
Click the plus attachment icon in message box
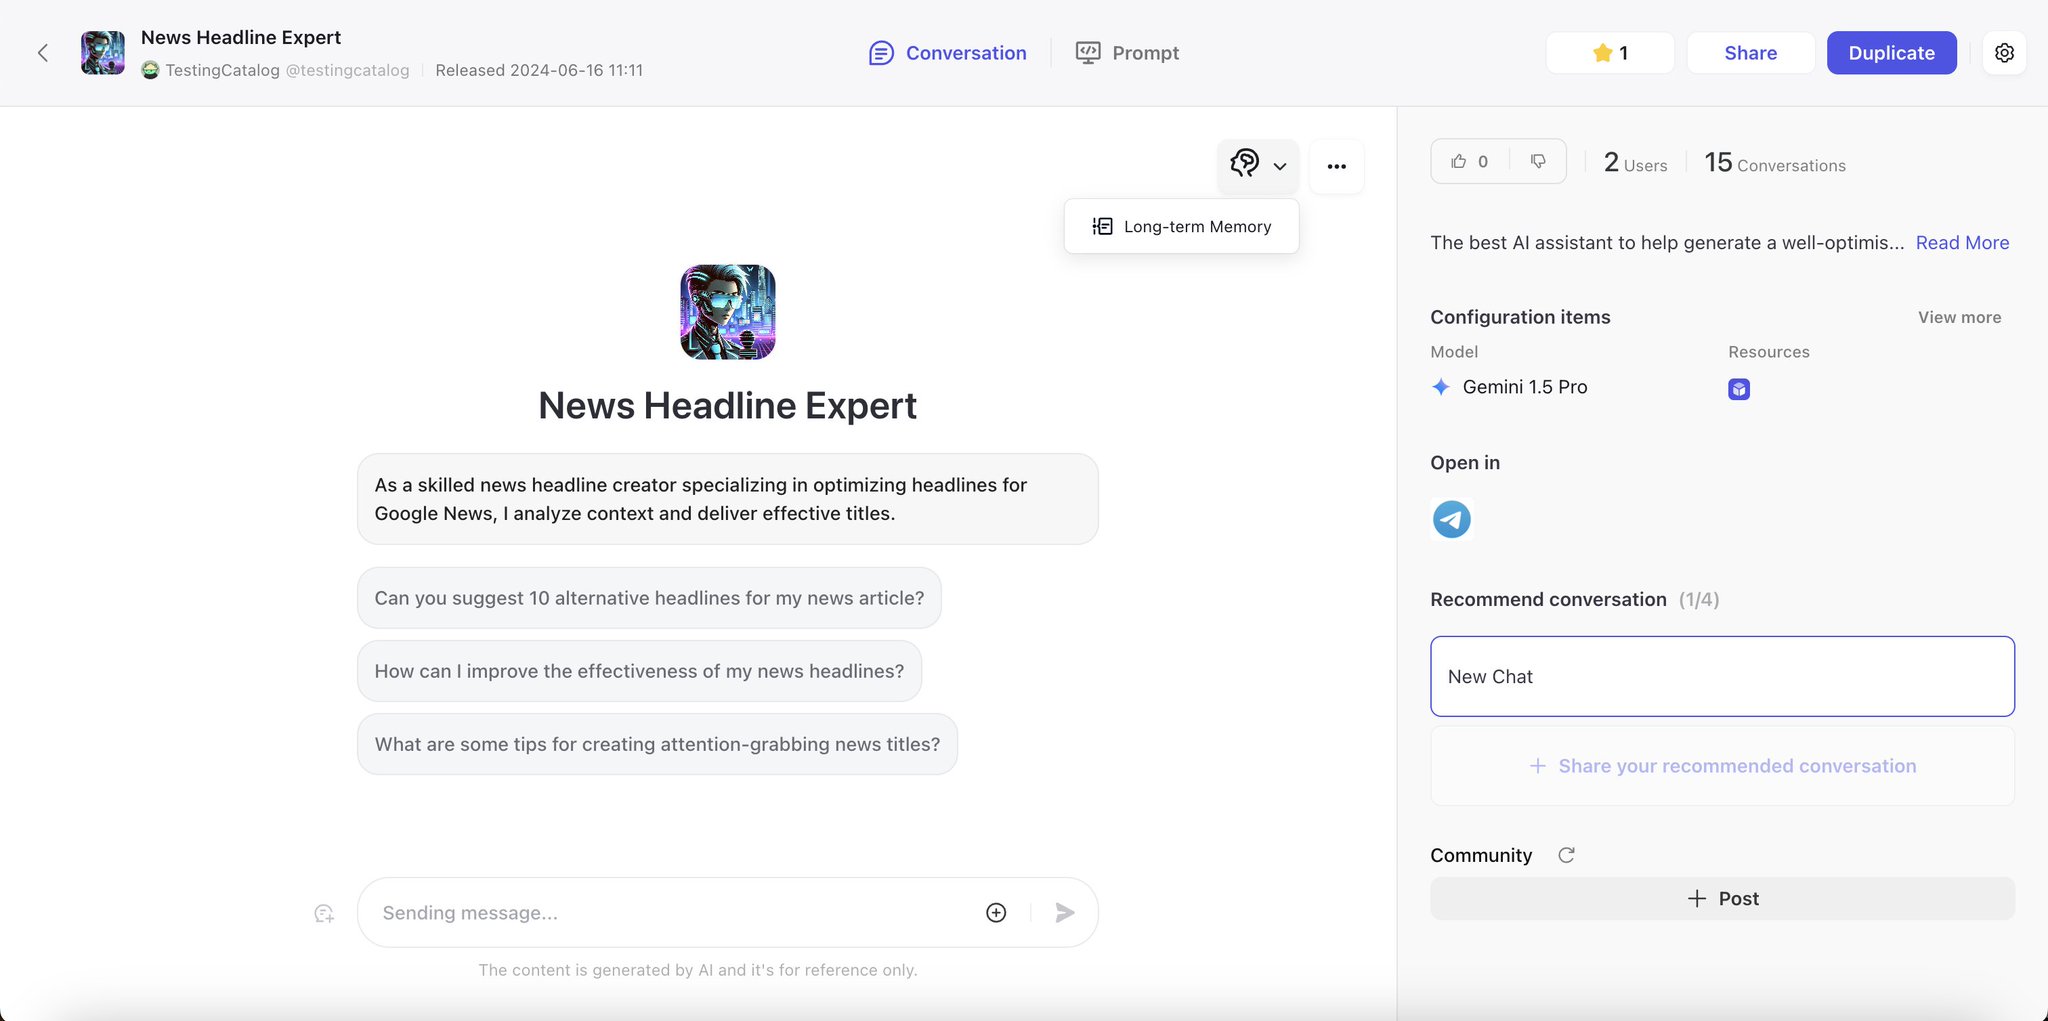click(x=996, y=912)
